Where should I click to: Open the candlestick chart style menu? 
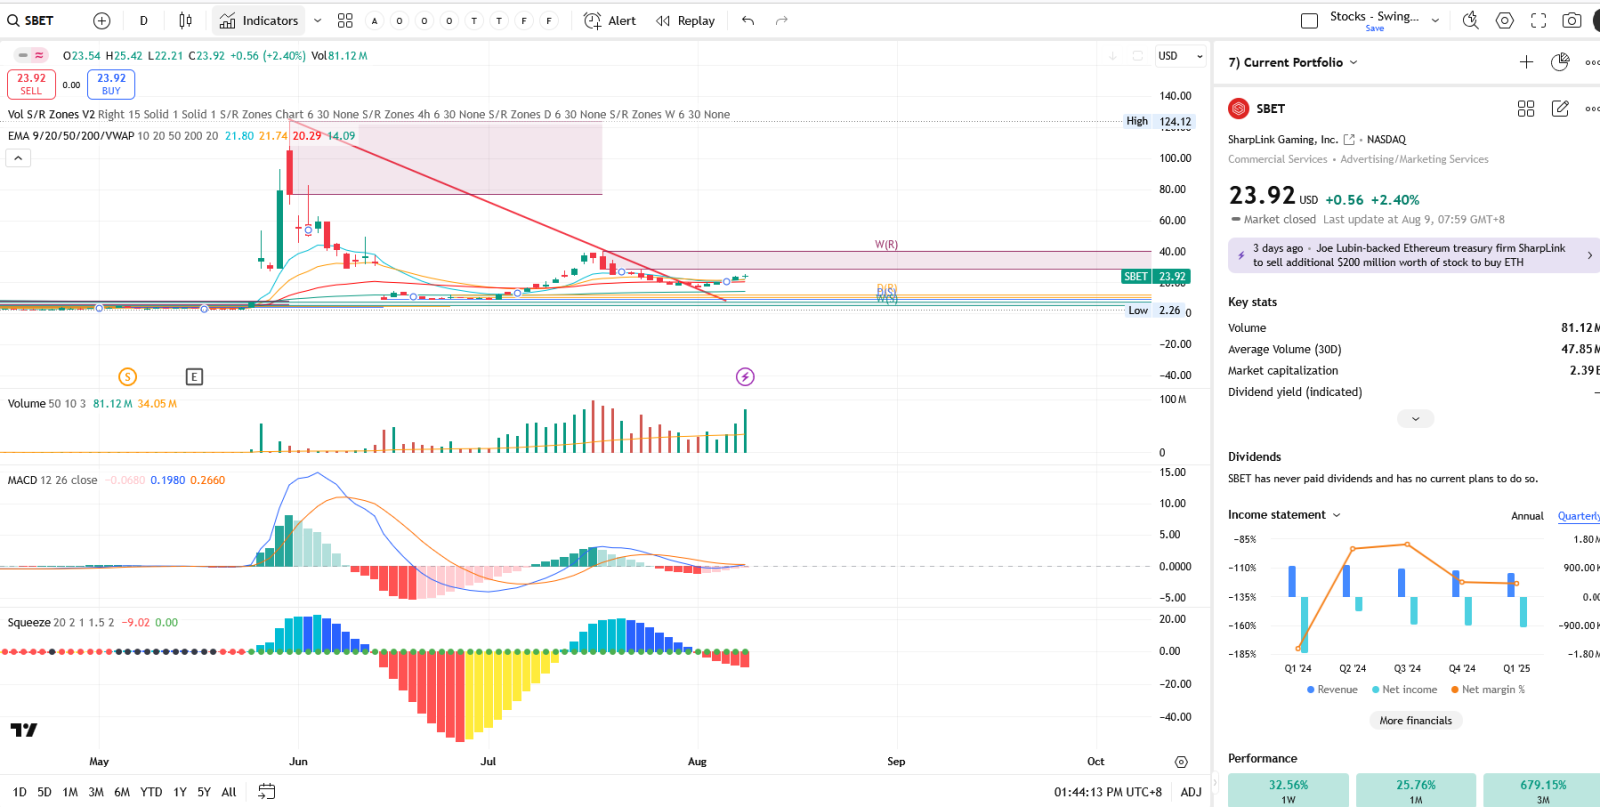[185, 20]
